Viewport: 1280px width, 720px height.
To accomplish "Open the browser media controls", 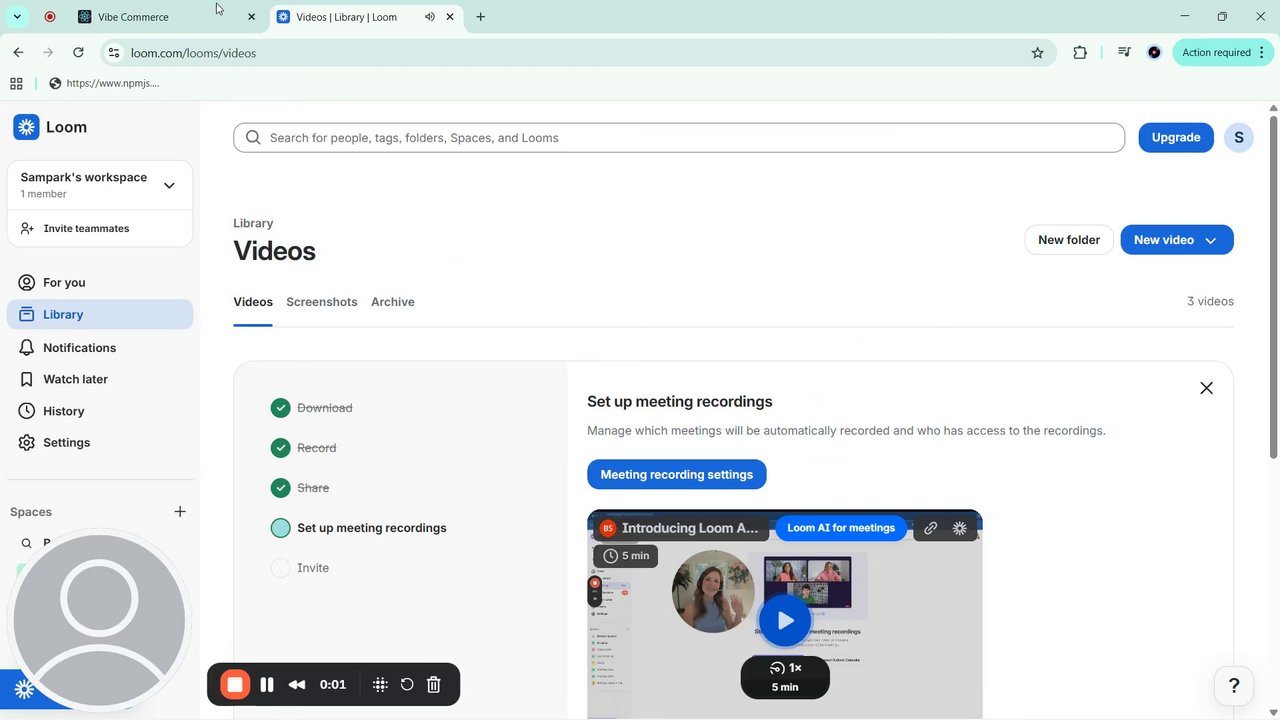I will click(x=1124, y=53).
